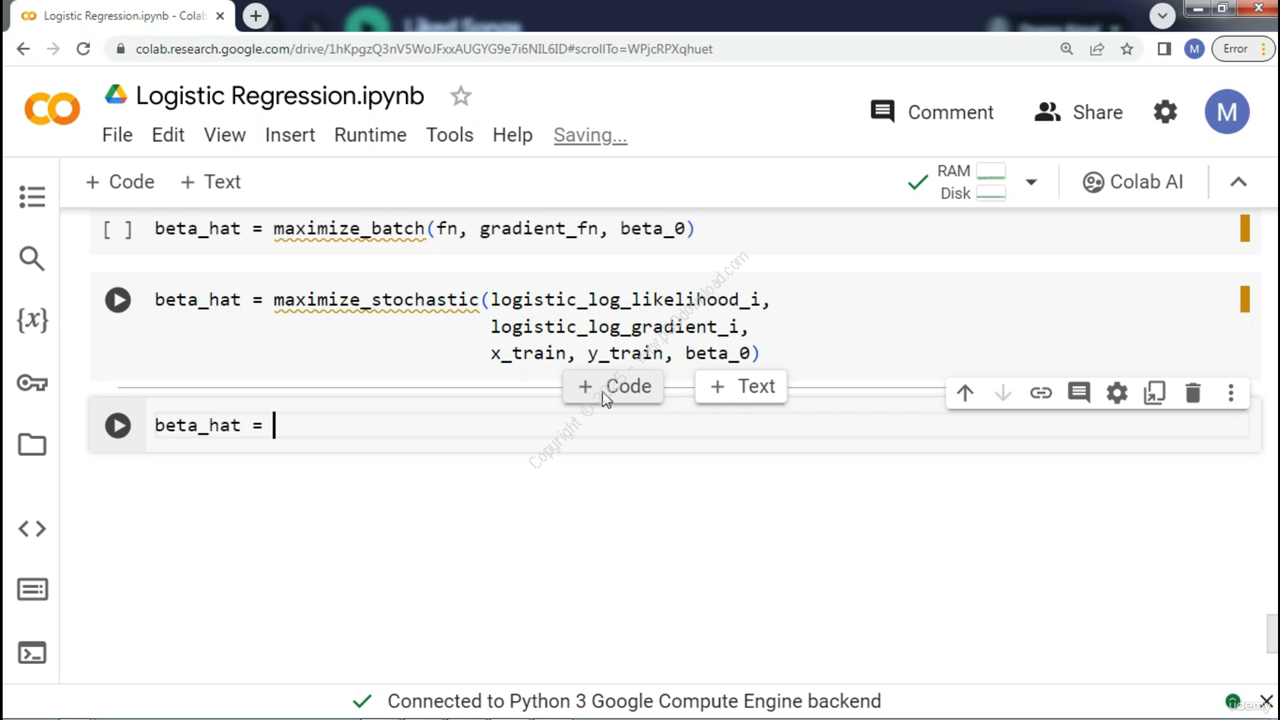The height and width of the screenshot is (720, 1280).
Task: Open the File menu
Action: 117,135
